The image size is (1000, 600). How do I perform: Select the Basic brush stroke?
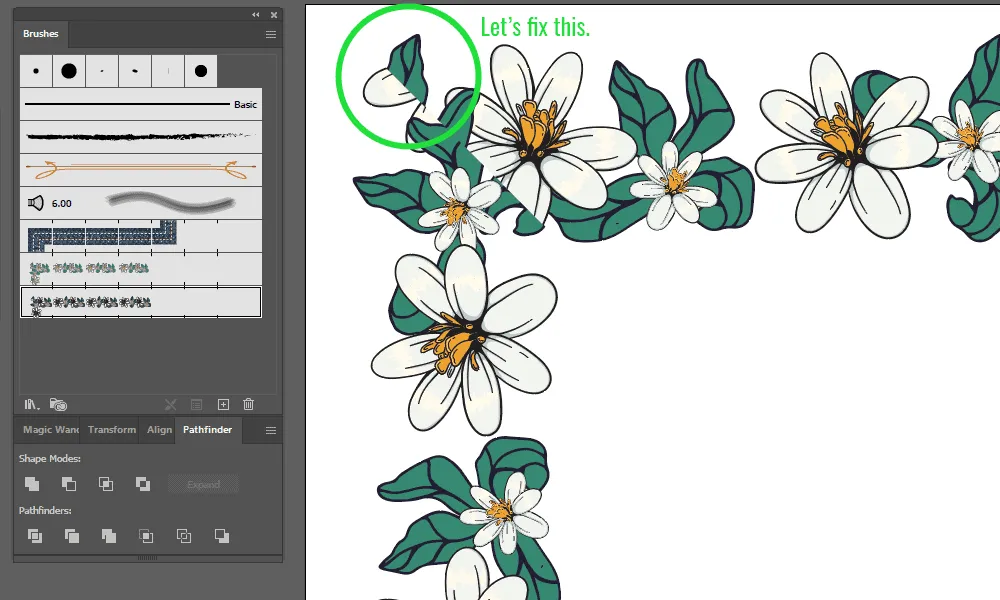141,104
